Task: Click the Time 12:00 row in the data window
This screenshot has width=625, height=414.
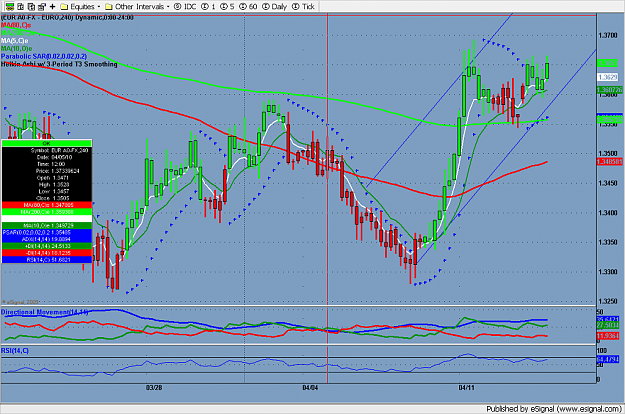Action: 47,164
